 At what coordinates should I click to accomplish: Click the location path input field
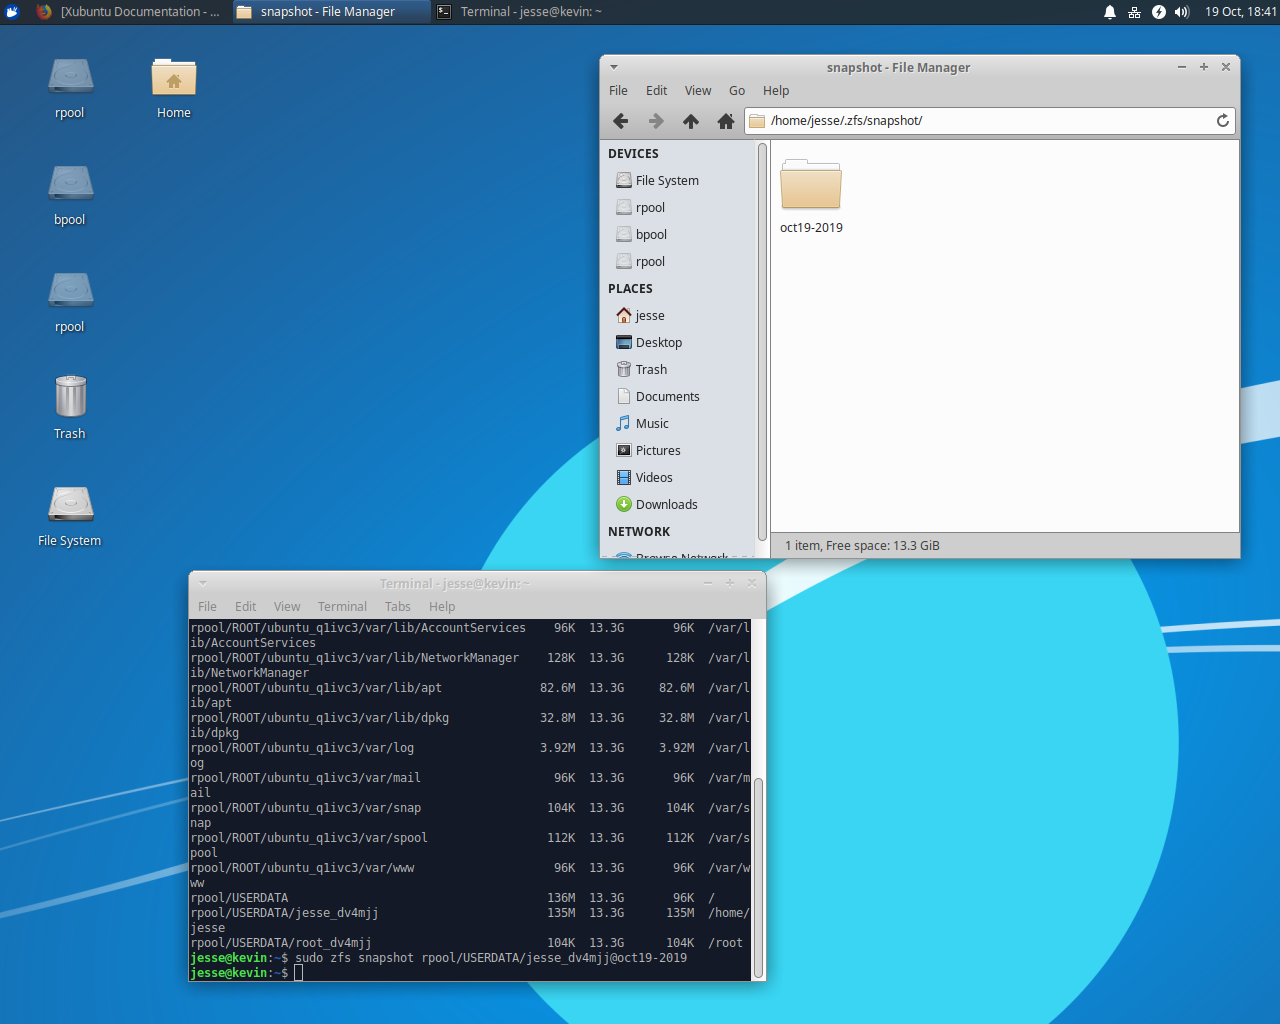tap(990, 121)
